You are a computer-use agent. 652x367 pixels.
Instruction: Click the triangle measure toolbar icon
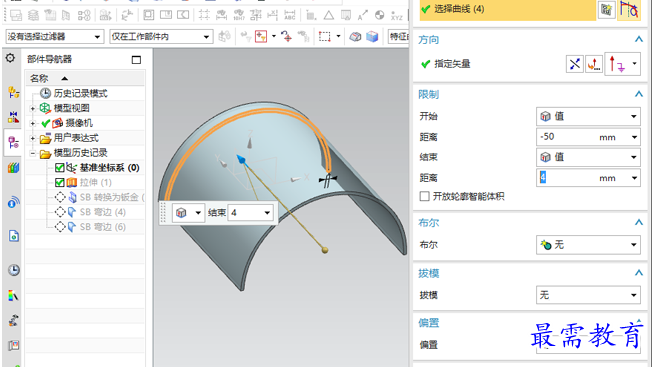tap(328, 15)
